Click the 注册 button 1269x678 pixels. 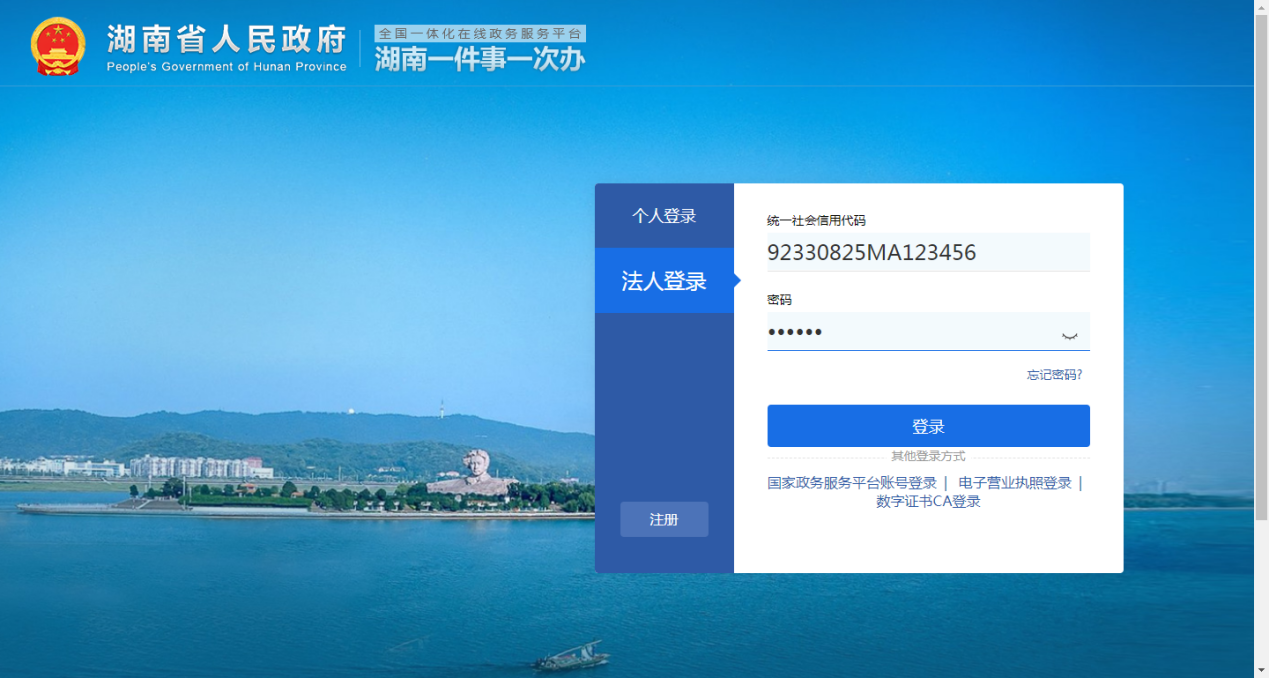(664, 520)
